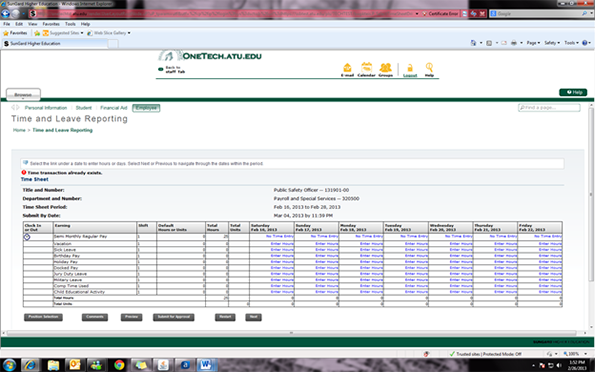Expand the Page dropdown in command bar
The height and width of the screenshot is (372, 595).
coord(533,43)
